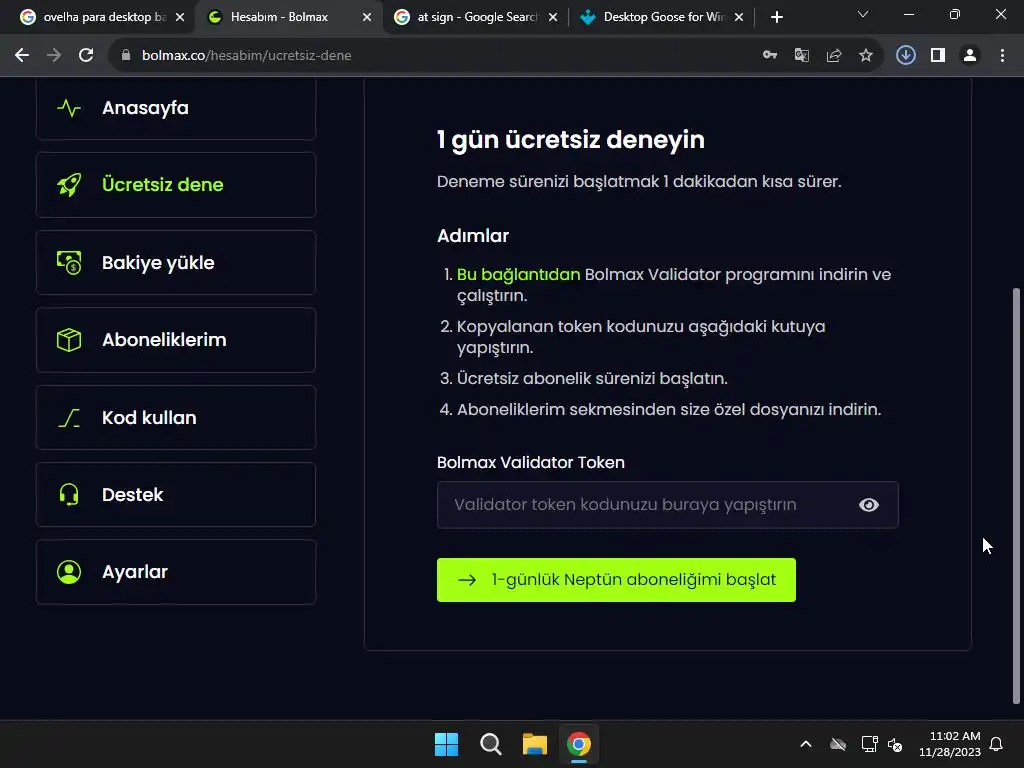1024x768 pixels.
Task: Click the padlock site info icon
Action: tap(126, 56)
